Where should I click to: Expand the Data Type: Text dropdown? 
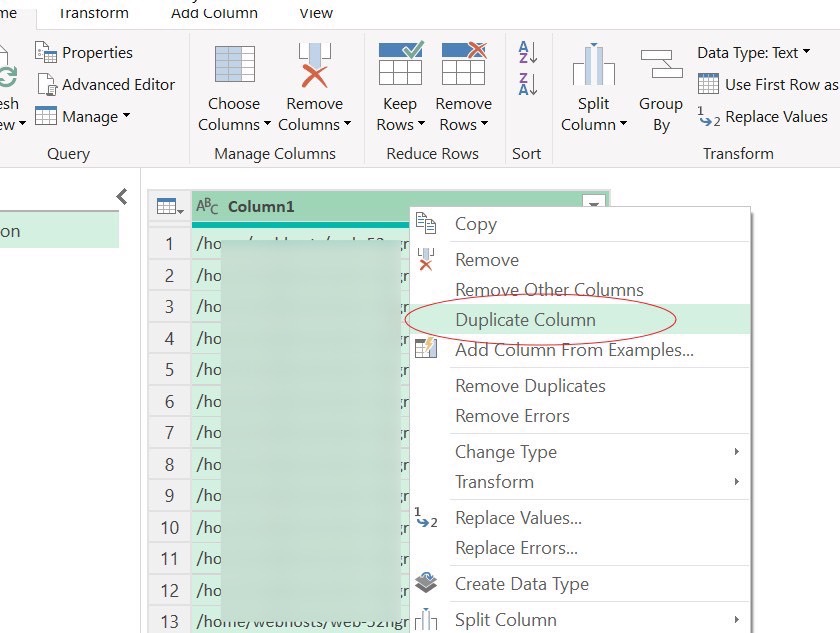754,53
